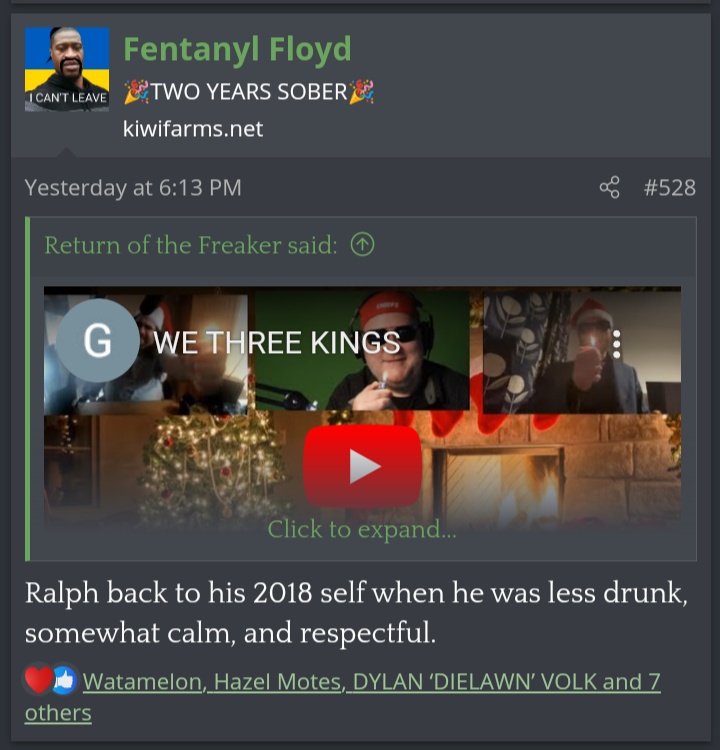This screenshot has height=750, width=720.
Task: Click the blue thumbs-up reaction icon
Action: pos(65,680)
